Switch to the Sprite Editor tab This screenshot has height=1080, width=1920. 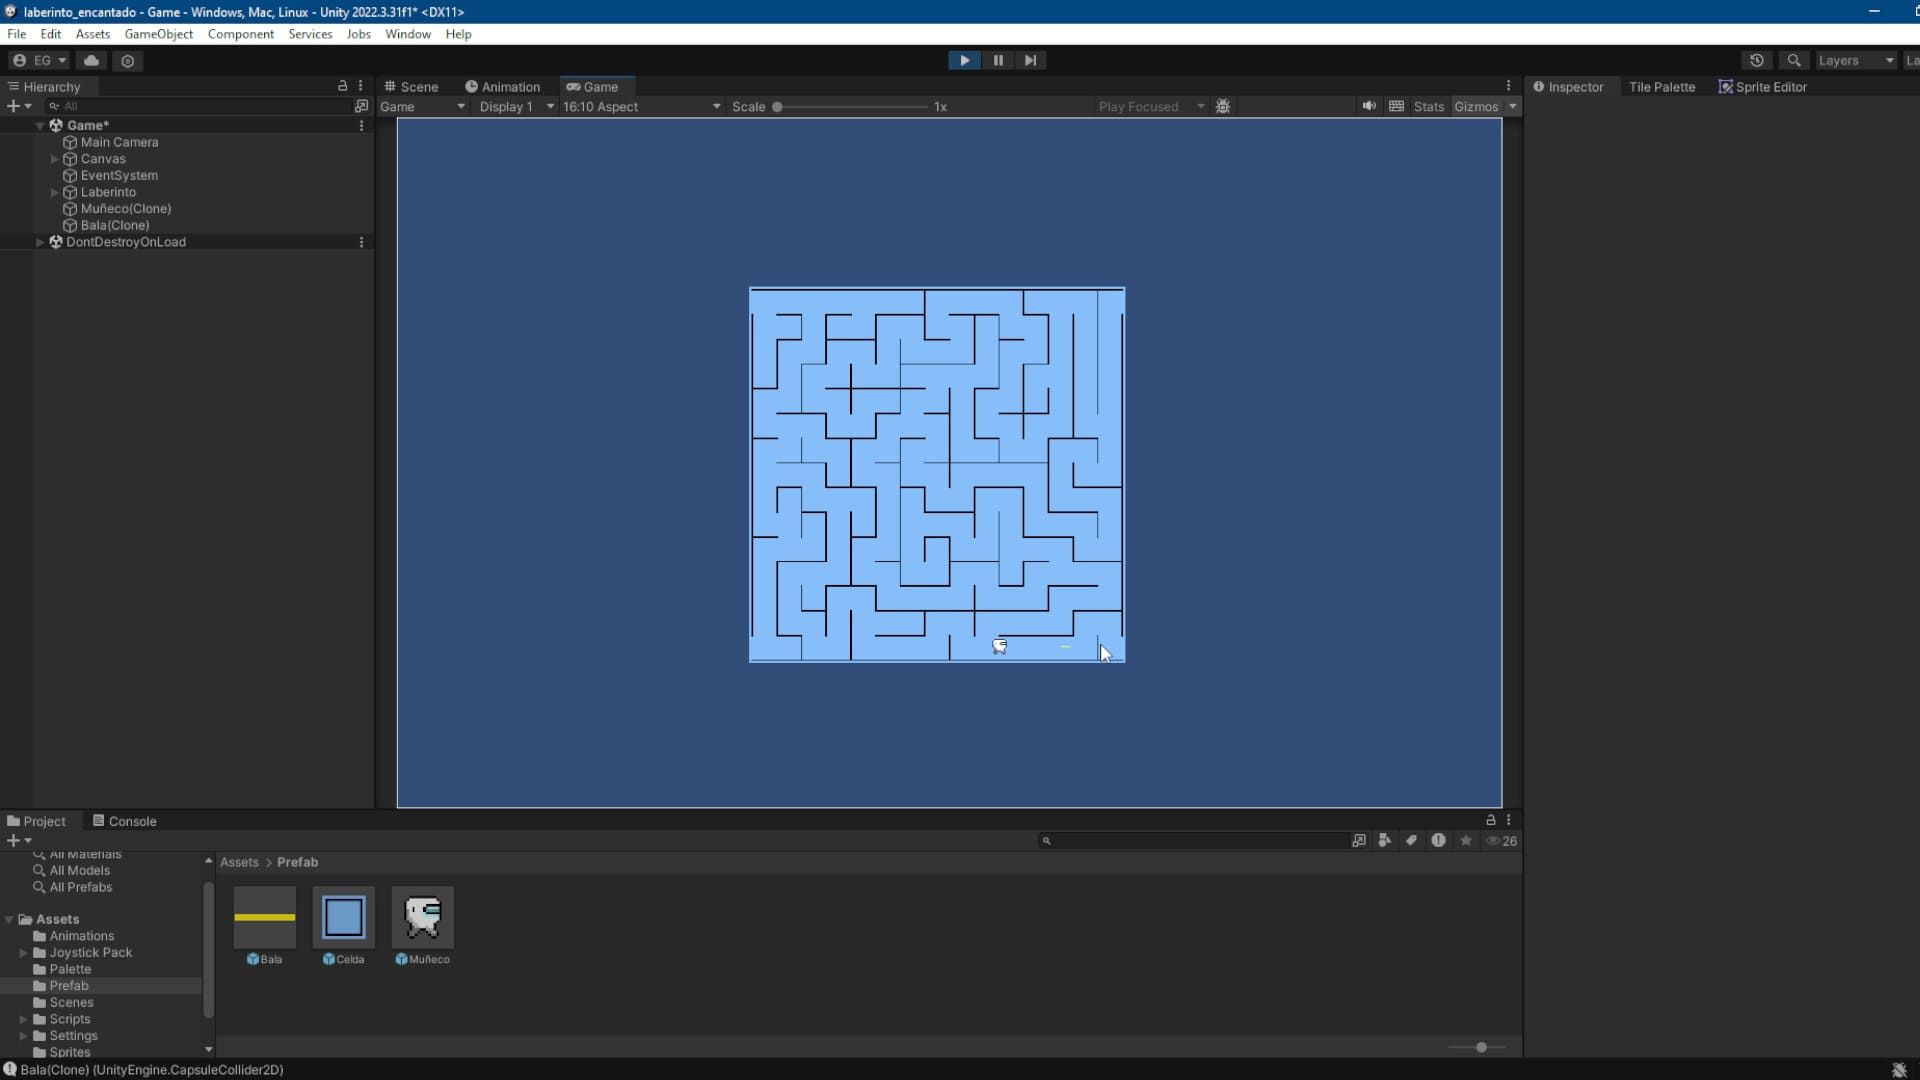click(x=1770, y=86)
